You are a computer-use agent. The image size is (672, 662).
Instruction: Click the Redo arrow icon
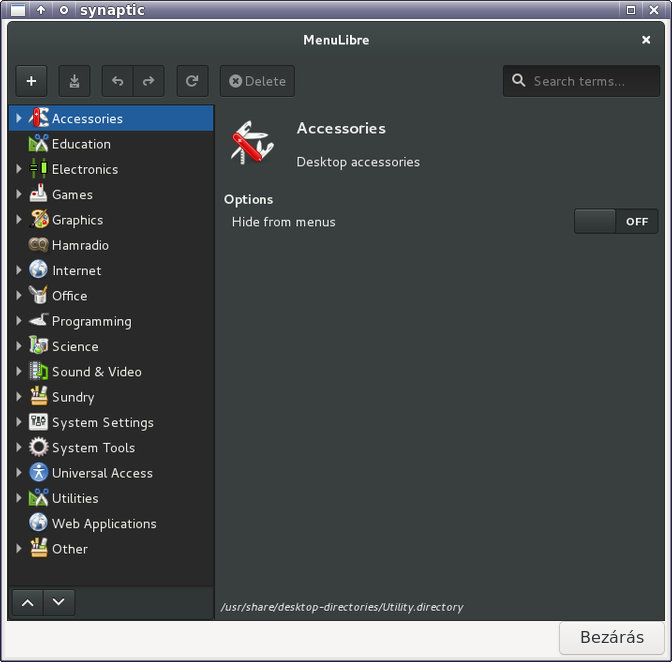click(149, 81)
